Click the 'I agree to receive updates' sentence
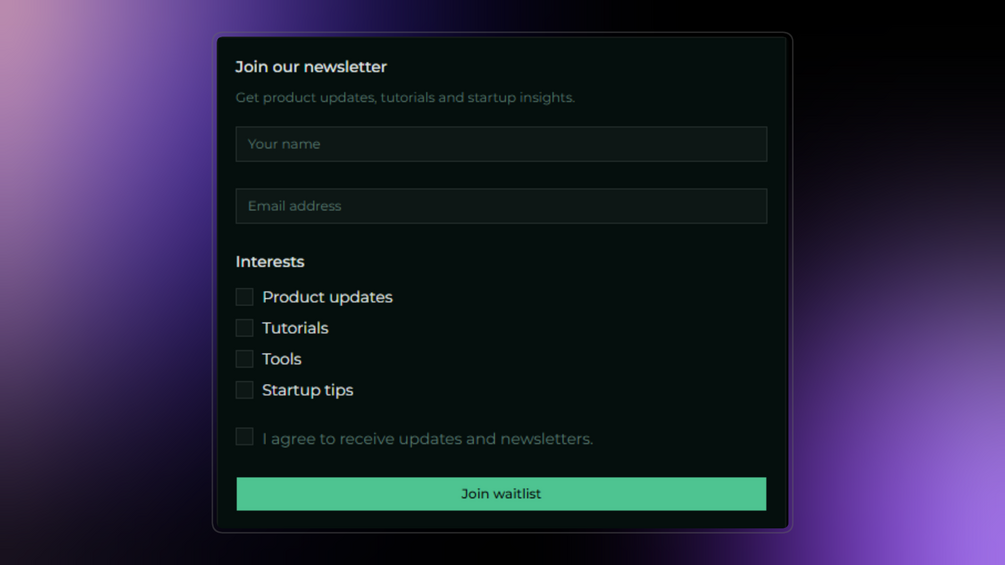The image size is (1005, 565). click(x=428, y=439)
